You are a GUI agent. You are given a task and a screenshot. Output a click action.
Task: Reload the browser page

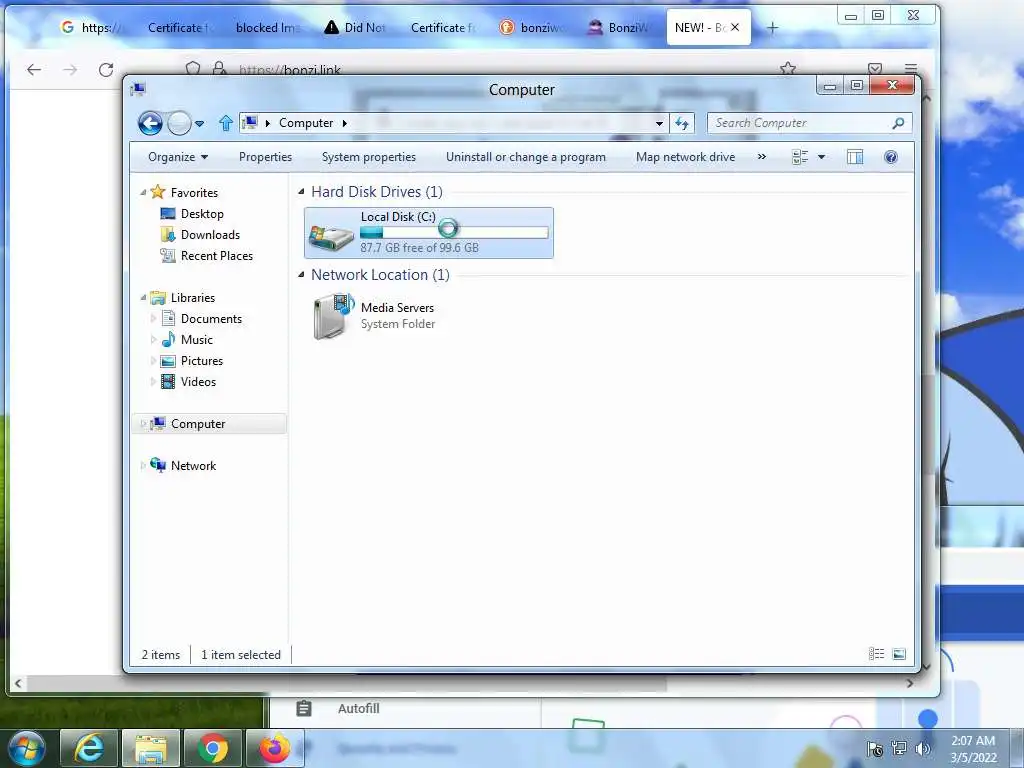tap(106, 70)
